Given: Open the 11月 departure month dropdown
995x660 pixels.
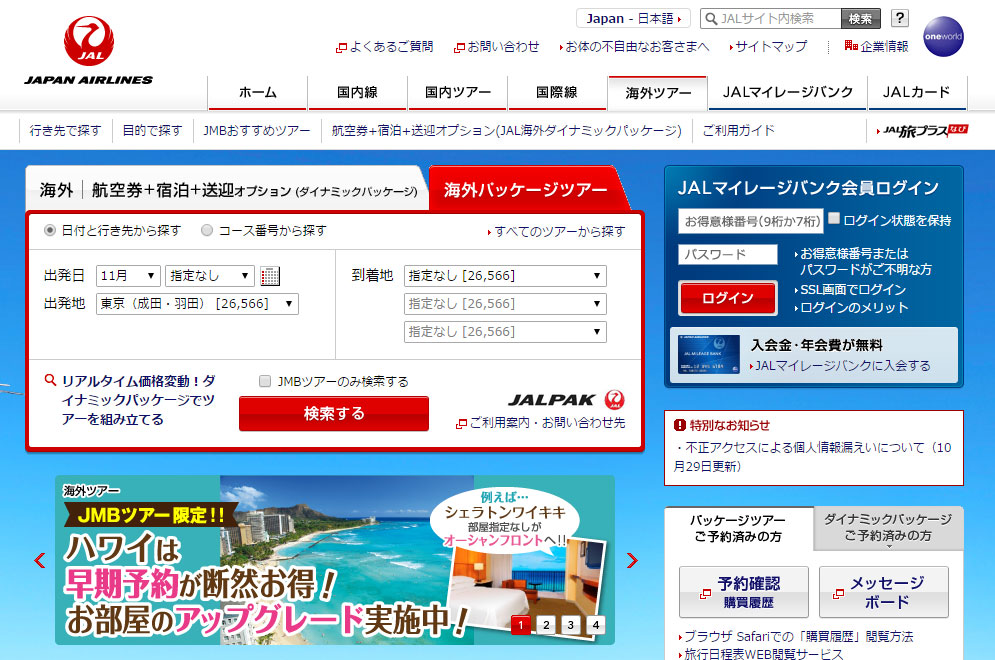Looking at the screenshot, I should coord(128,275).
